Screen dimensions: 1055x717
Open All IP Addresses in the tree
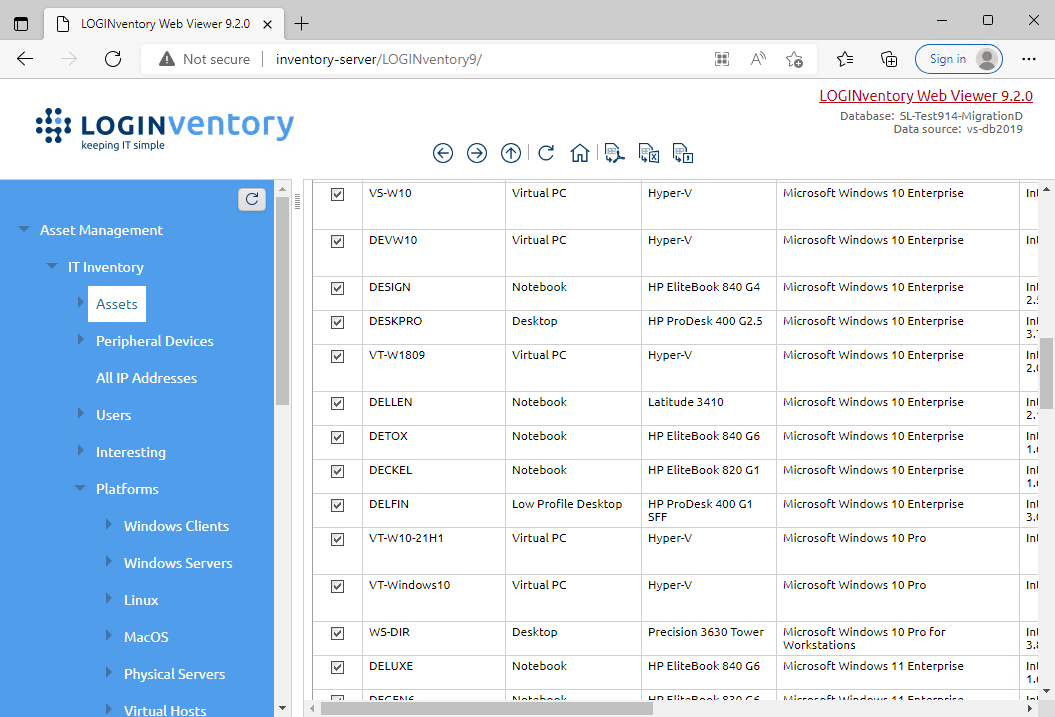click(x=147, y=378)
